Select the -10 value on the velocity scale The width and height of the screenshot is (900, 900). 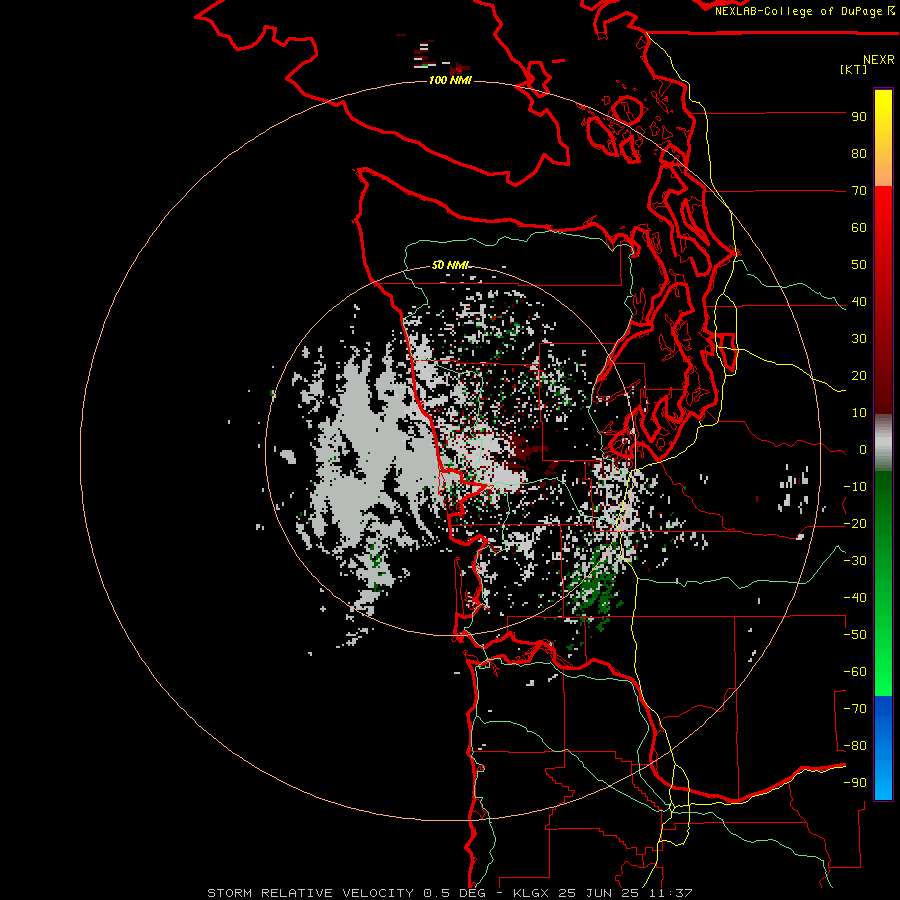[855, 487]
